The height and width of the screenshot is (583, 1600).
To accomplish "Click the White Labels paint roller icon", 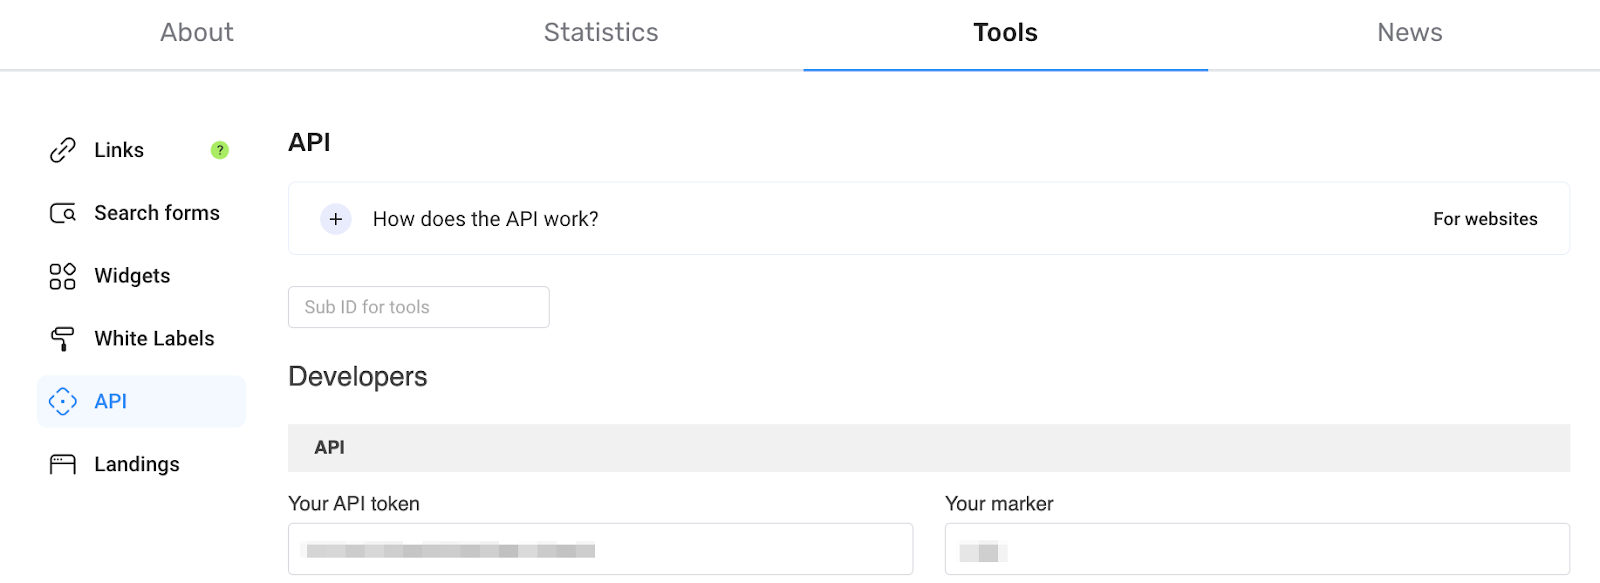I will pos(63,339).
